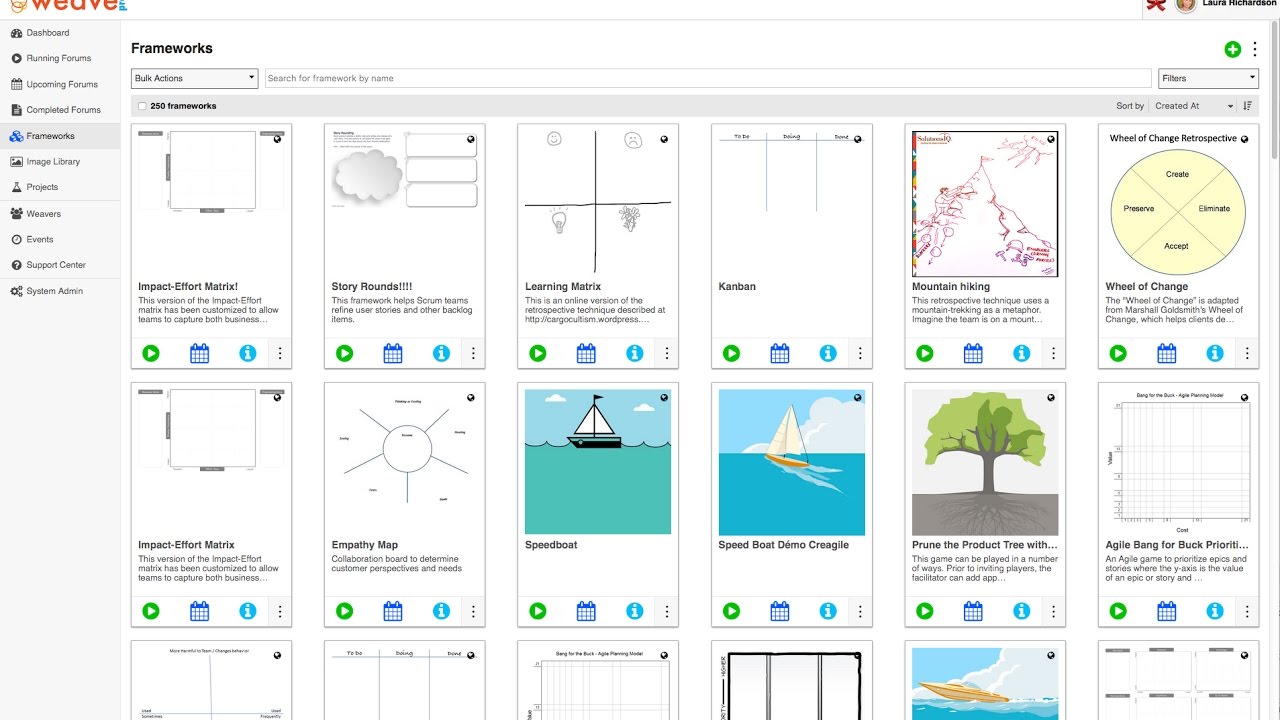Schedule the Empathy Map with calendar icon

click(393, 611)
